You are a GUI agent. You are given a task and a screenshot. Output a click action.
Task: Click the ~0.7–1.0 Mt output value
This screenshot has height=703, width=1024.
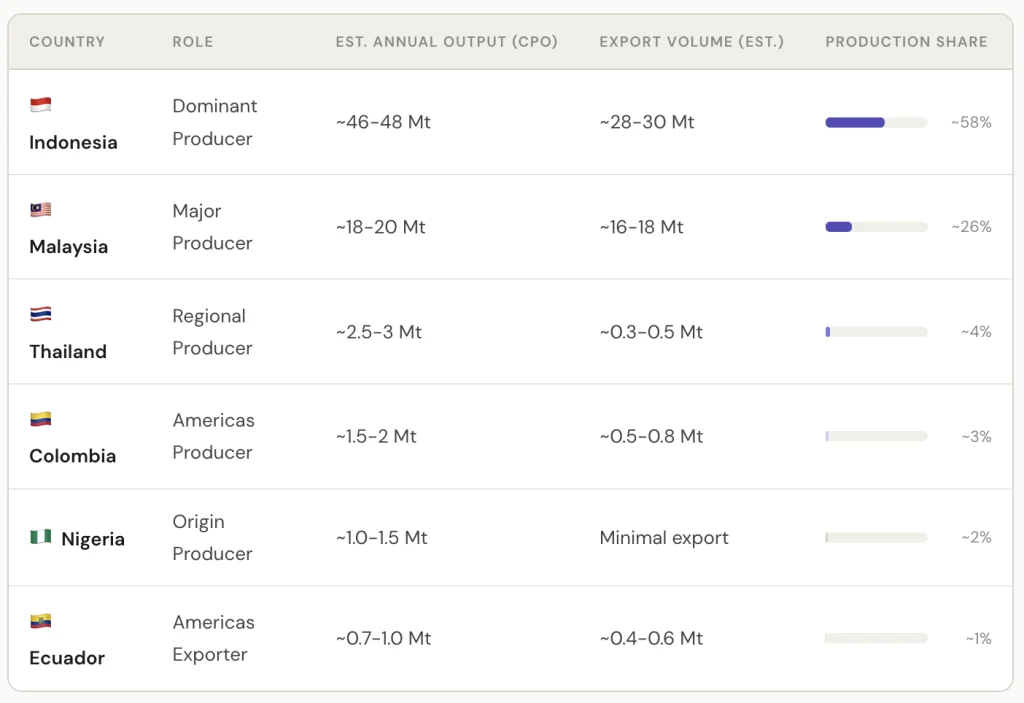(x=383, y=638)
